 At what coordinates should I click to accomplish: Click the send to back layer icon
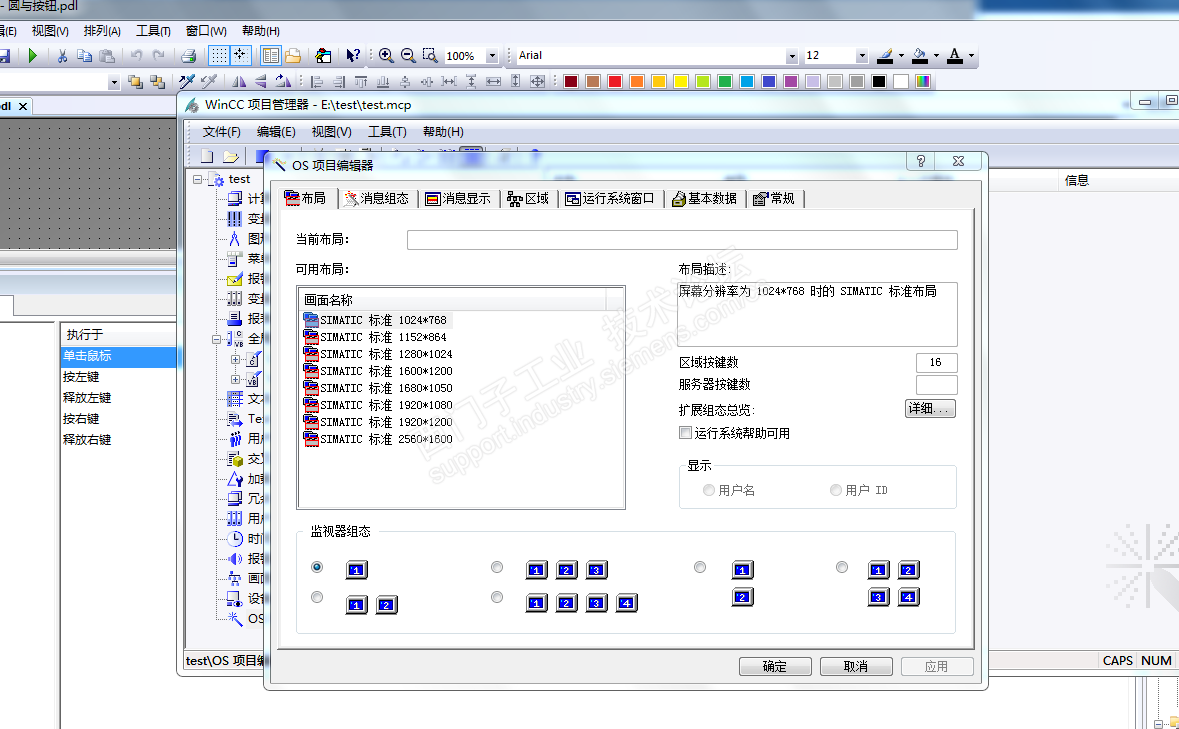coord(157,81)
